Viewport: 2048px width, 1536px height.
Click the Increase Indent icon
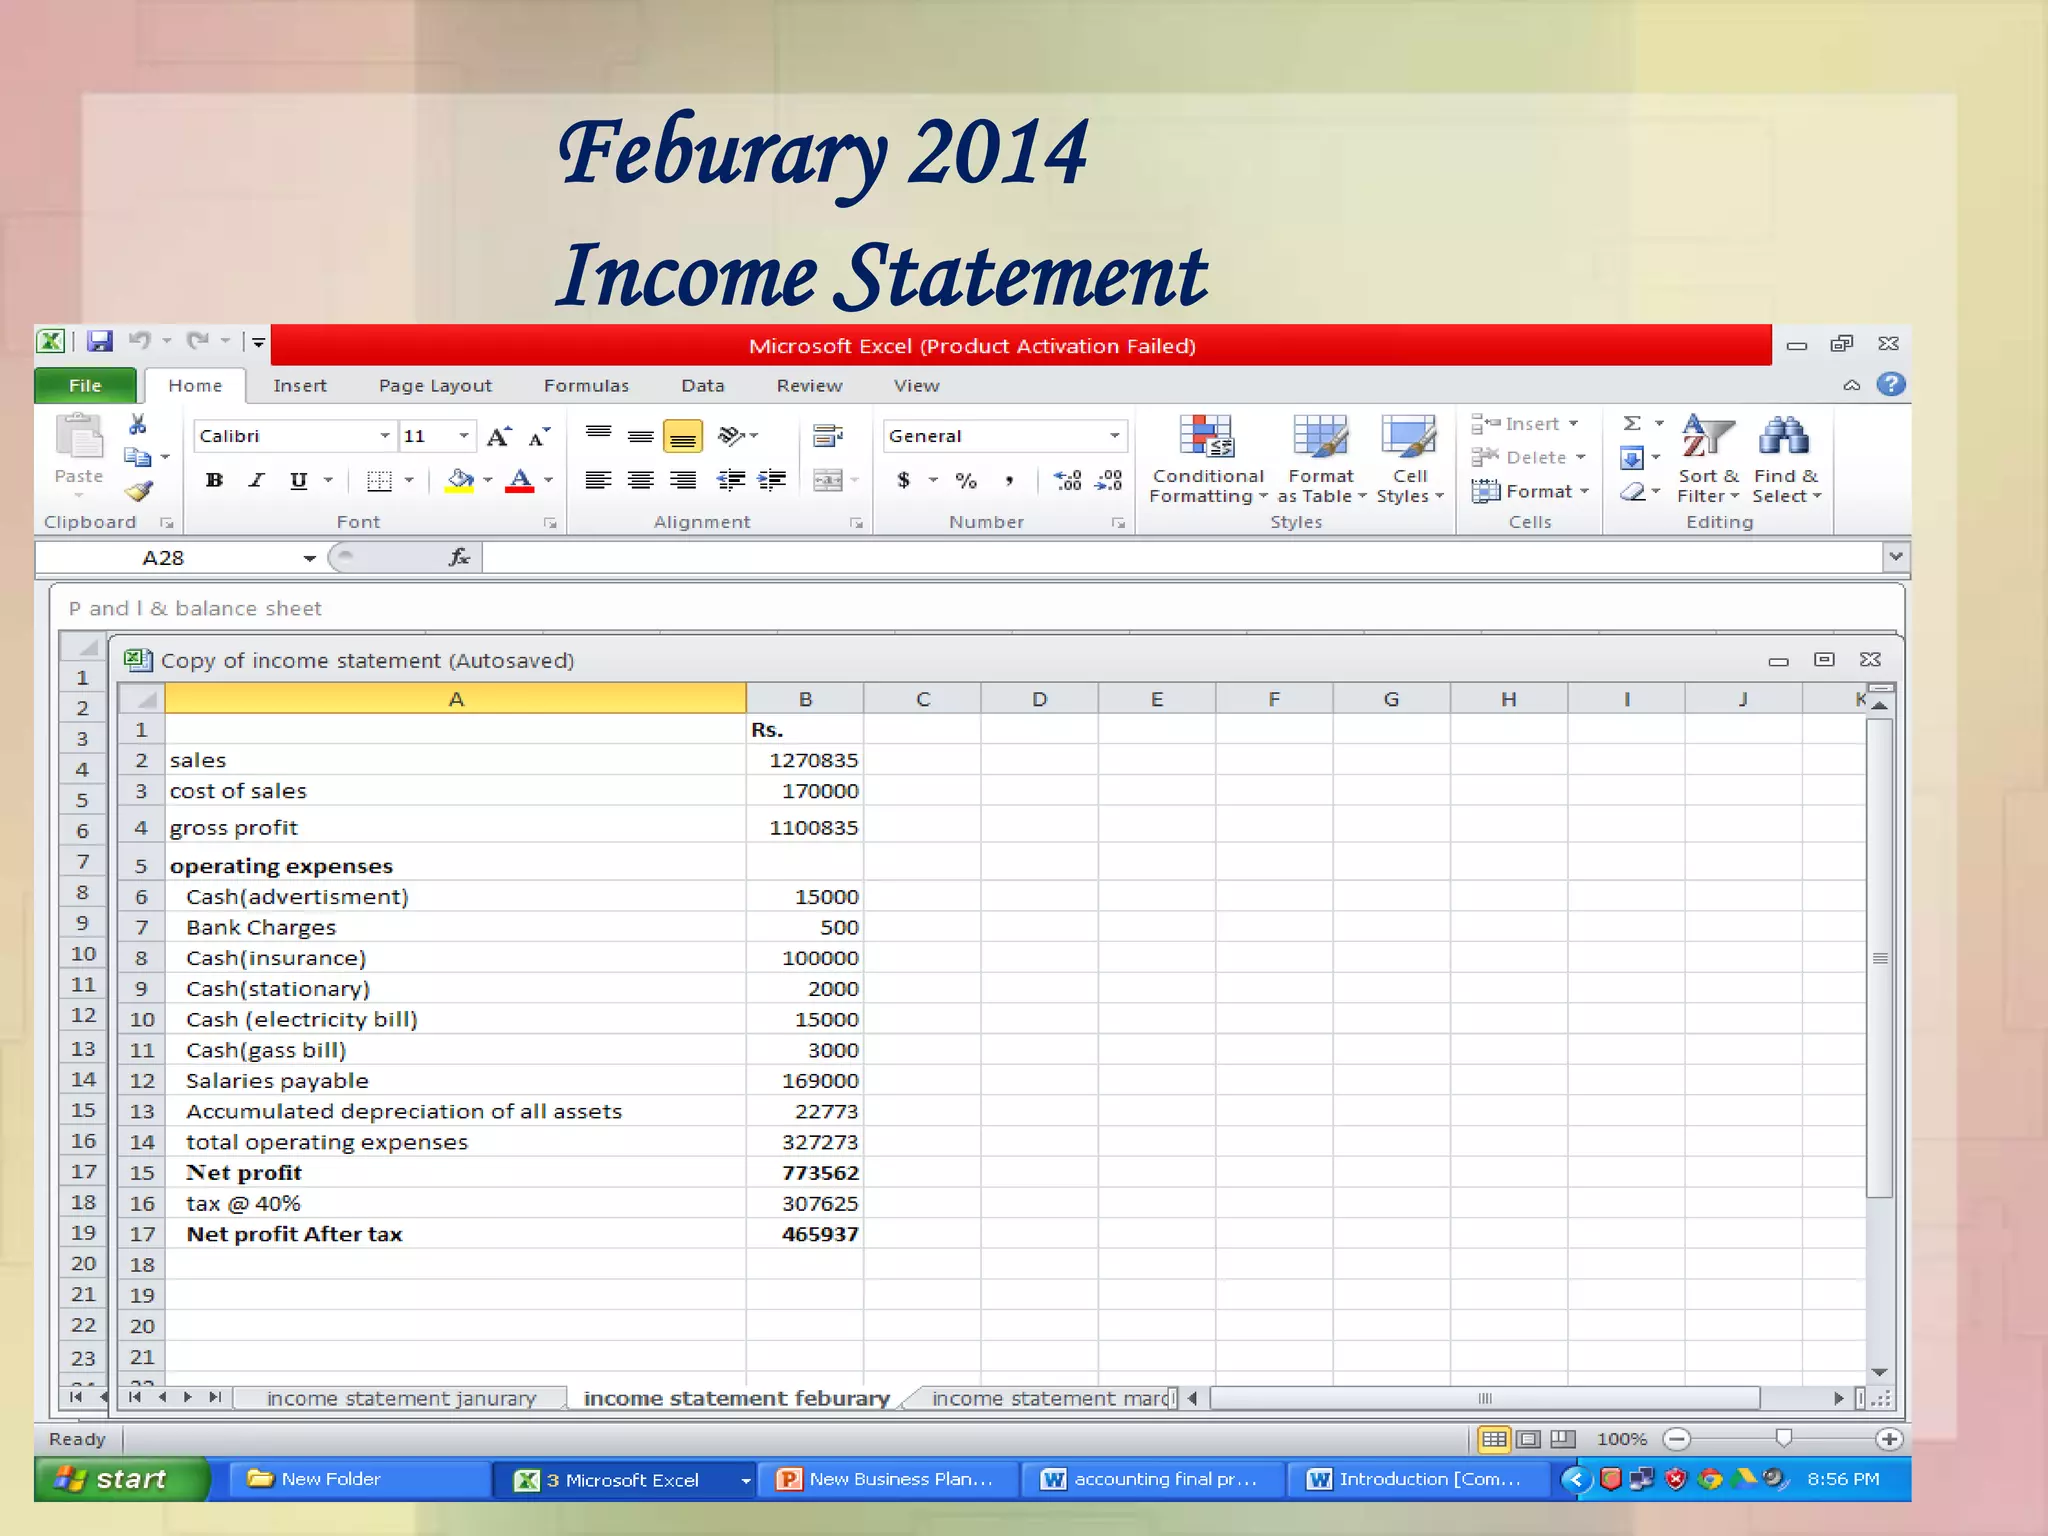pos(771,481)
